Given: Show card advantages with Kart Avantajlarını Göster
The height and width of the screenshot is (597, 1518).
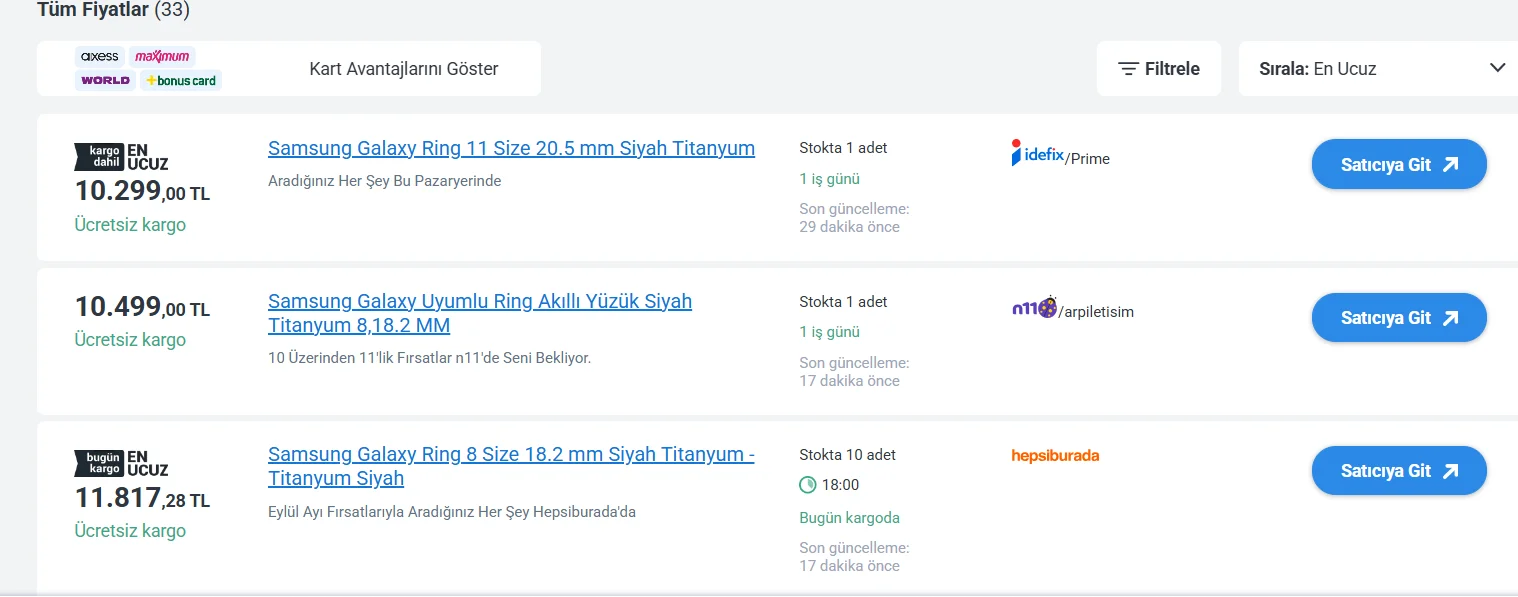Looking at the screenshot, I should (x=404, y=69).
